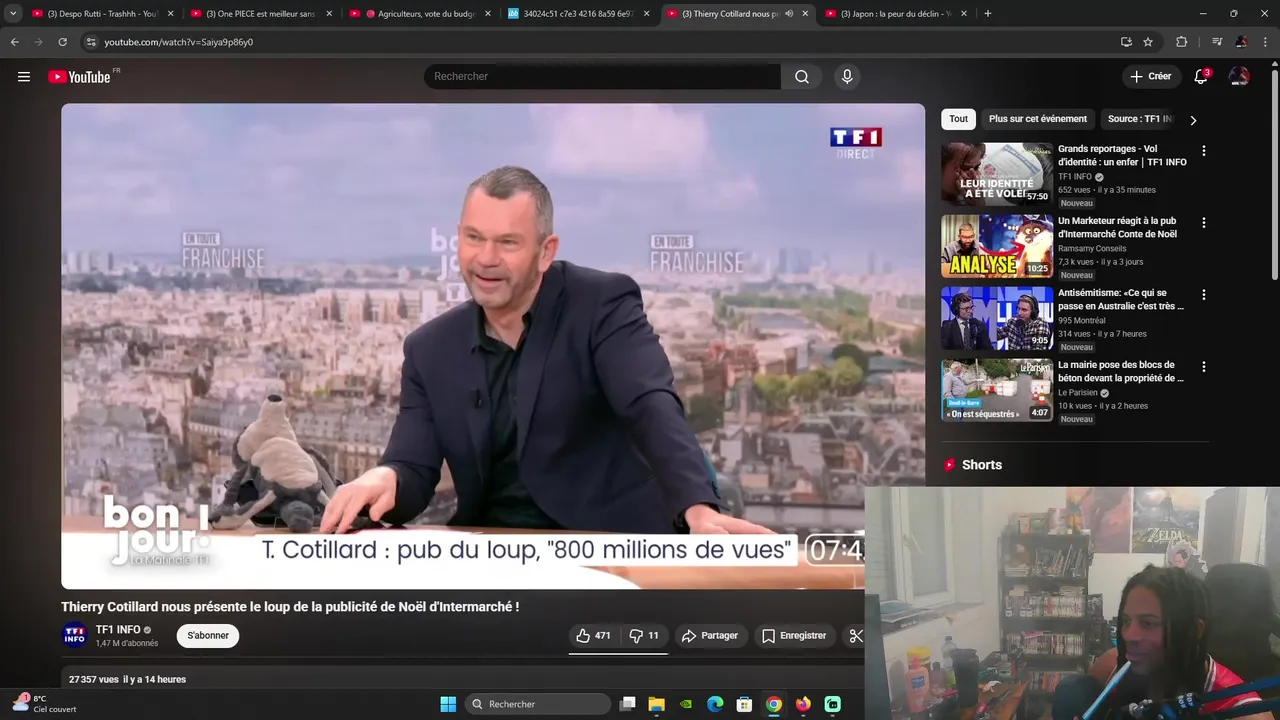Click the YouTube Rechercher search field
The height and width of the screenshot is (720, 1280).
pos(602,77)
